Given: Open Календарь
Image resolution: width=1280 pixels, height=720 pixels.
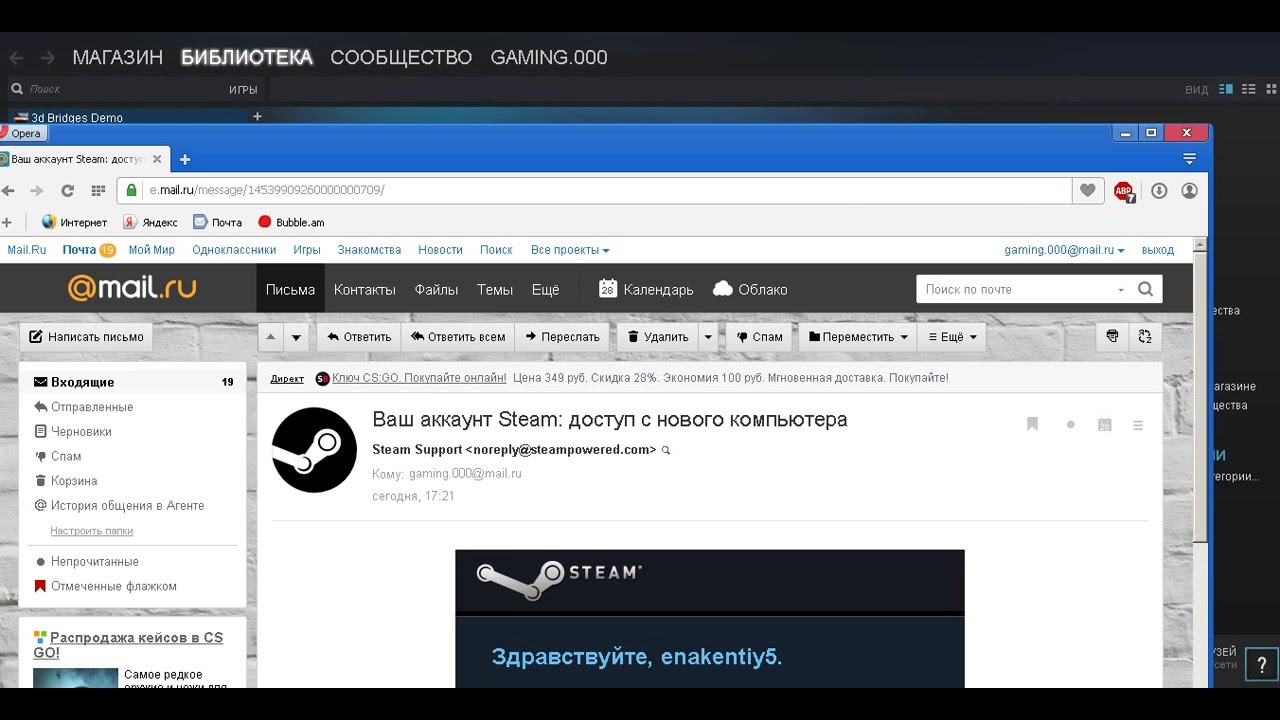Looking at the screenshot, I should (x=646, y=289).
